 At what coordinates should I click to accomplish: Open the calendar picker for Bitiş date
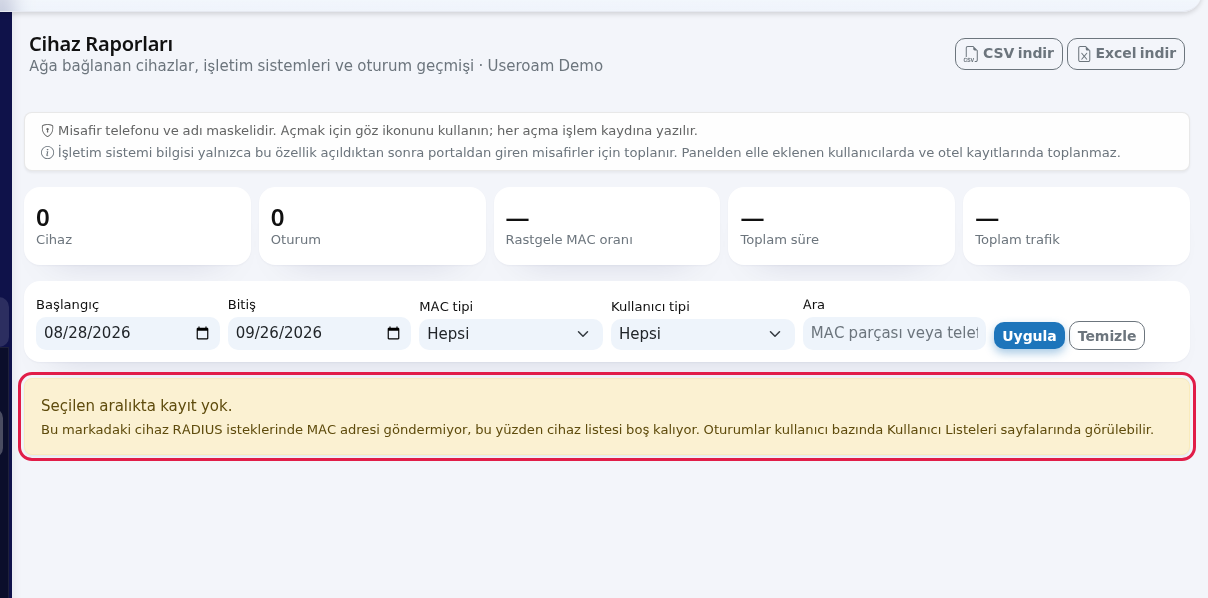tap(394, 334)
